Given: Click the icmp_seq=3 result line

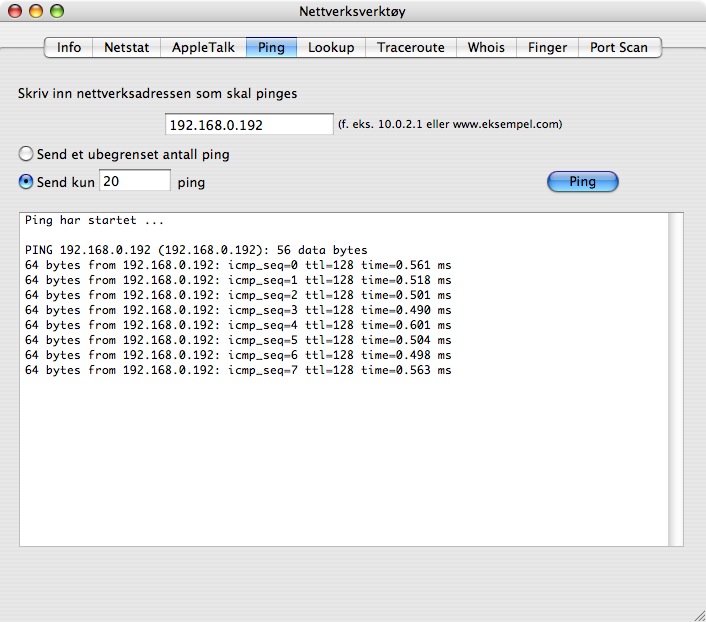Looking at the screenshot, I should 238,310.
